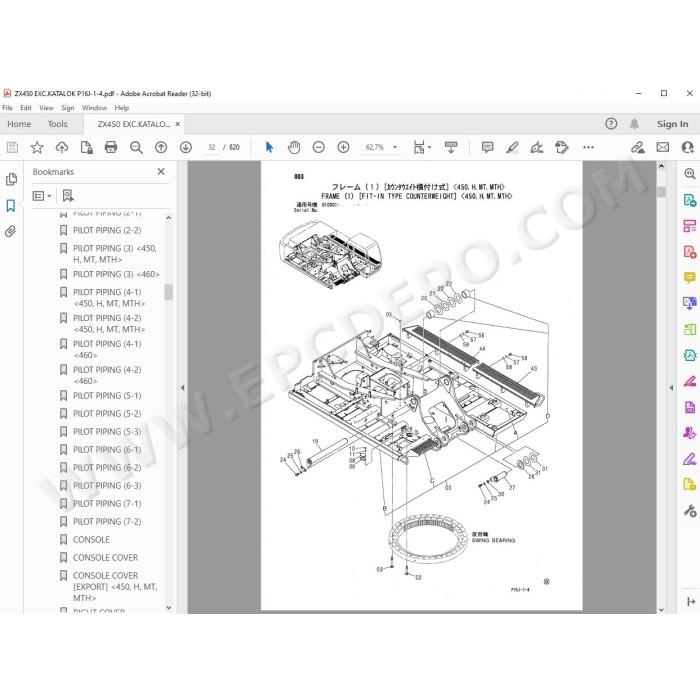Open the Edit menu

[x=26, y=108]
